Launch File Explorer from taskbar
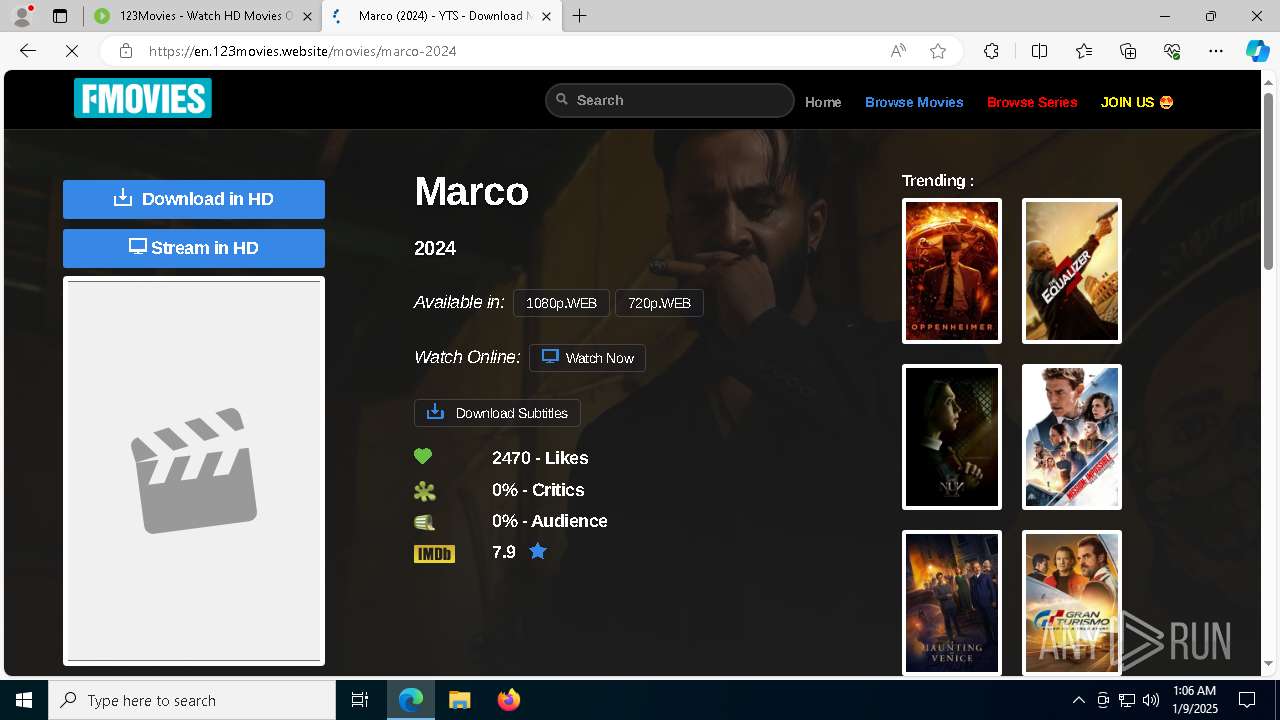The height and width of the screenshot is (720, 1280). click(459, 700)
